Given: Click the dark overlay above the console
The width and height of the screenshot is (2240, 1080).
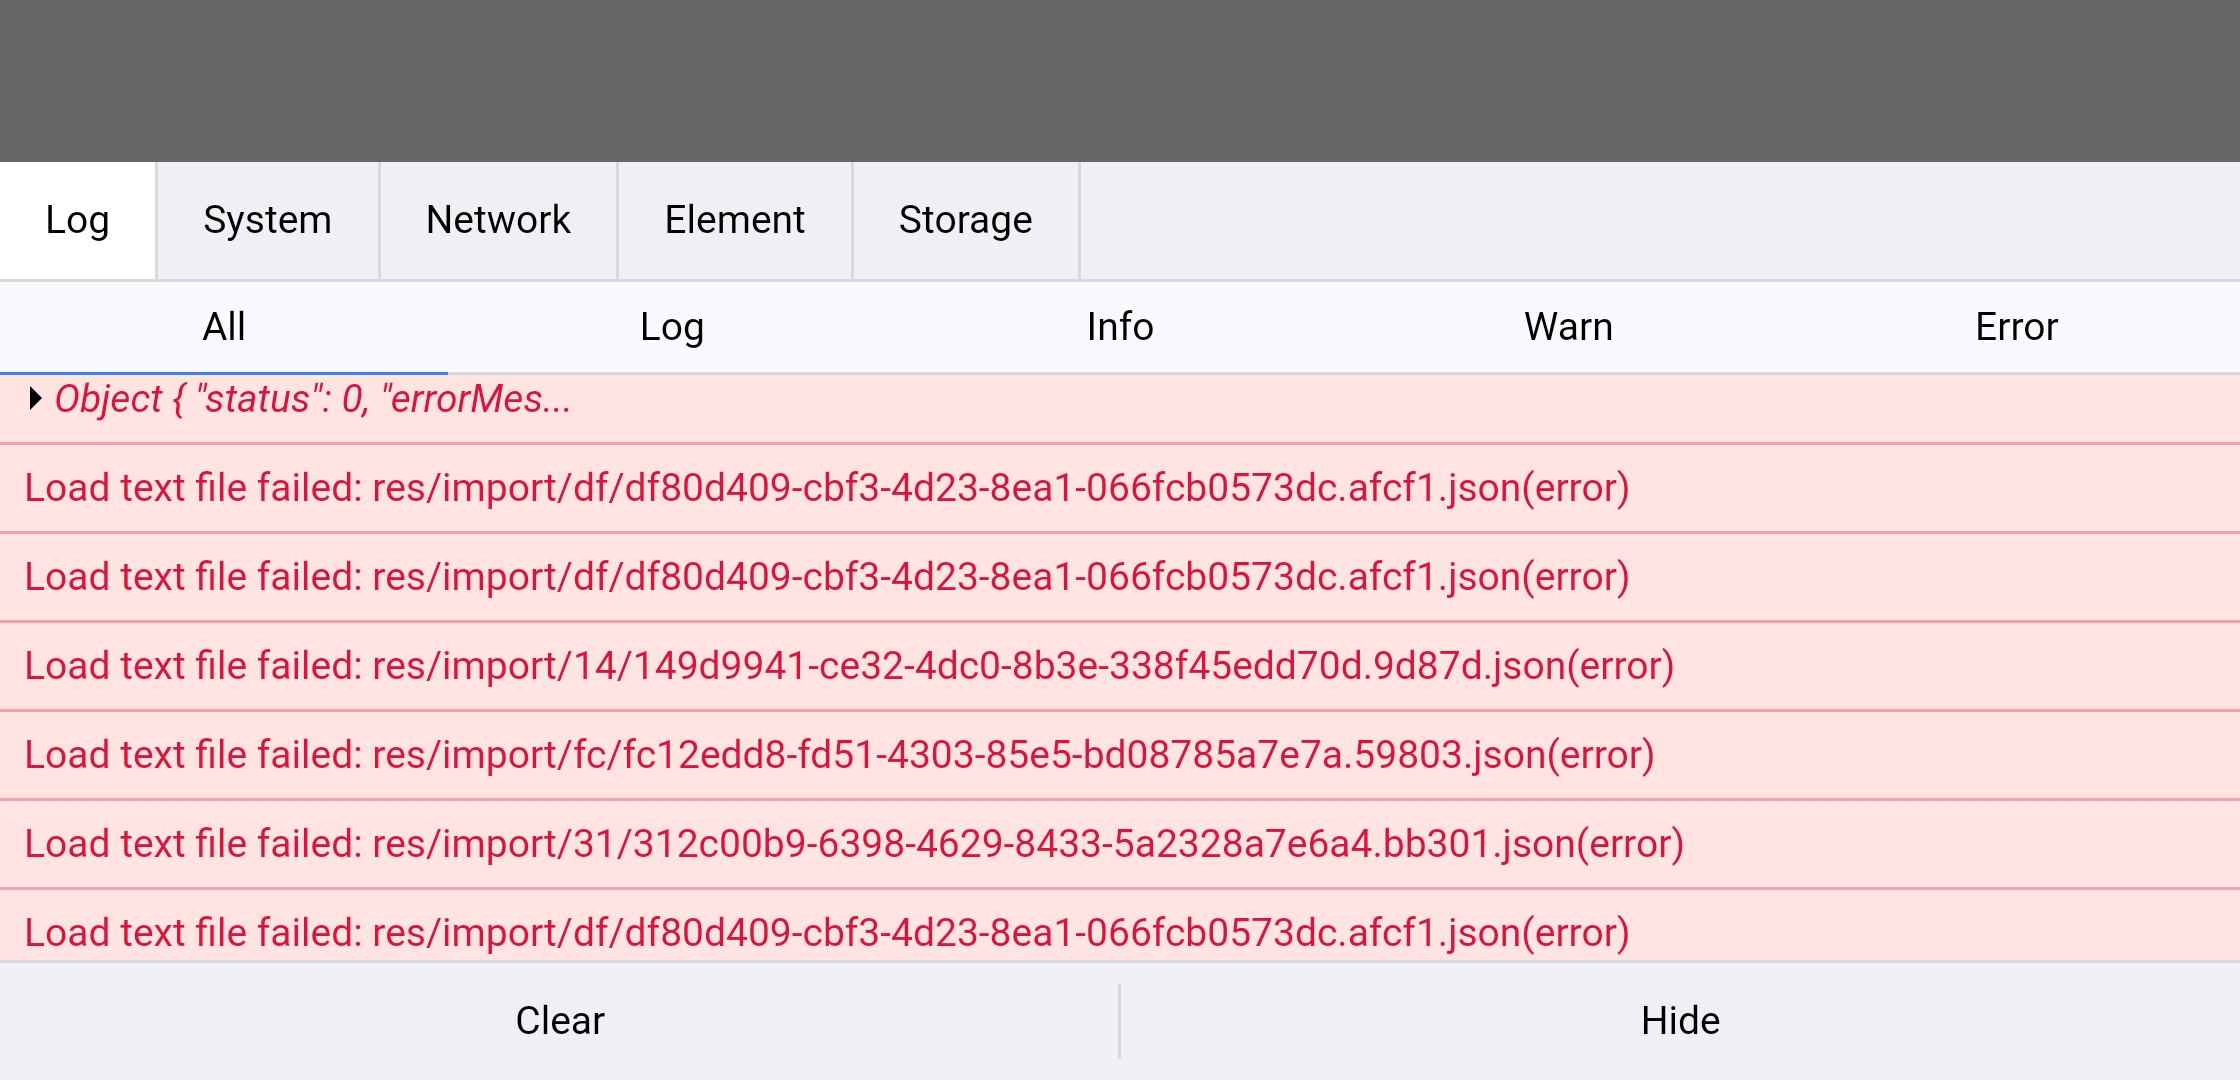Looking at the screenshot, I should [1120, 80].
